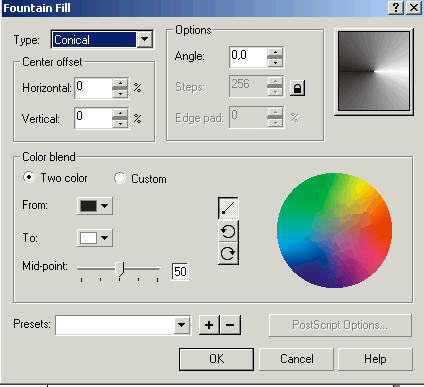
Task: Remove preset with the minus button
Action: click(x=230, y=325)
